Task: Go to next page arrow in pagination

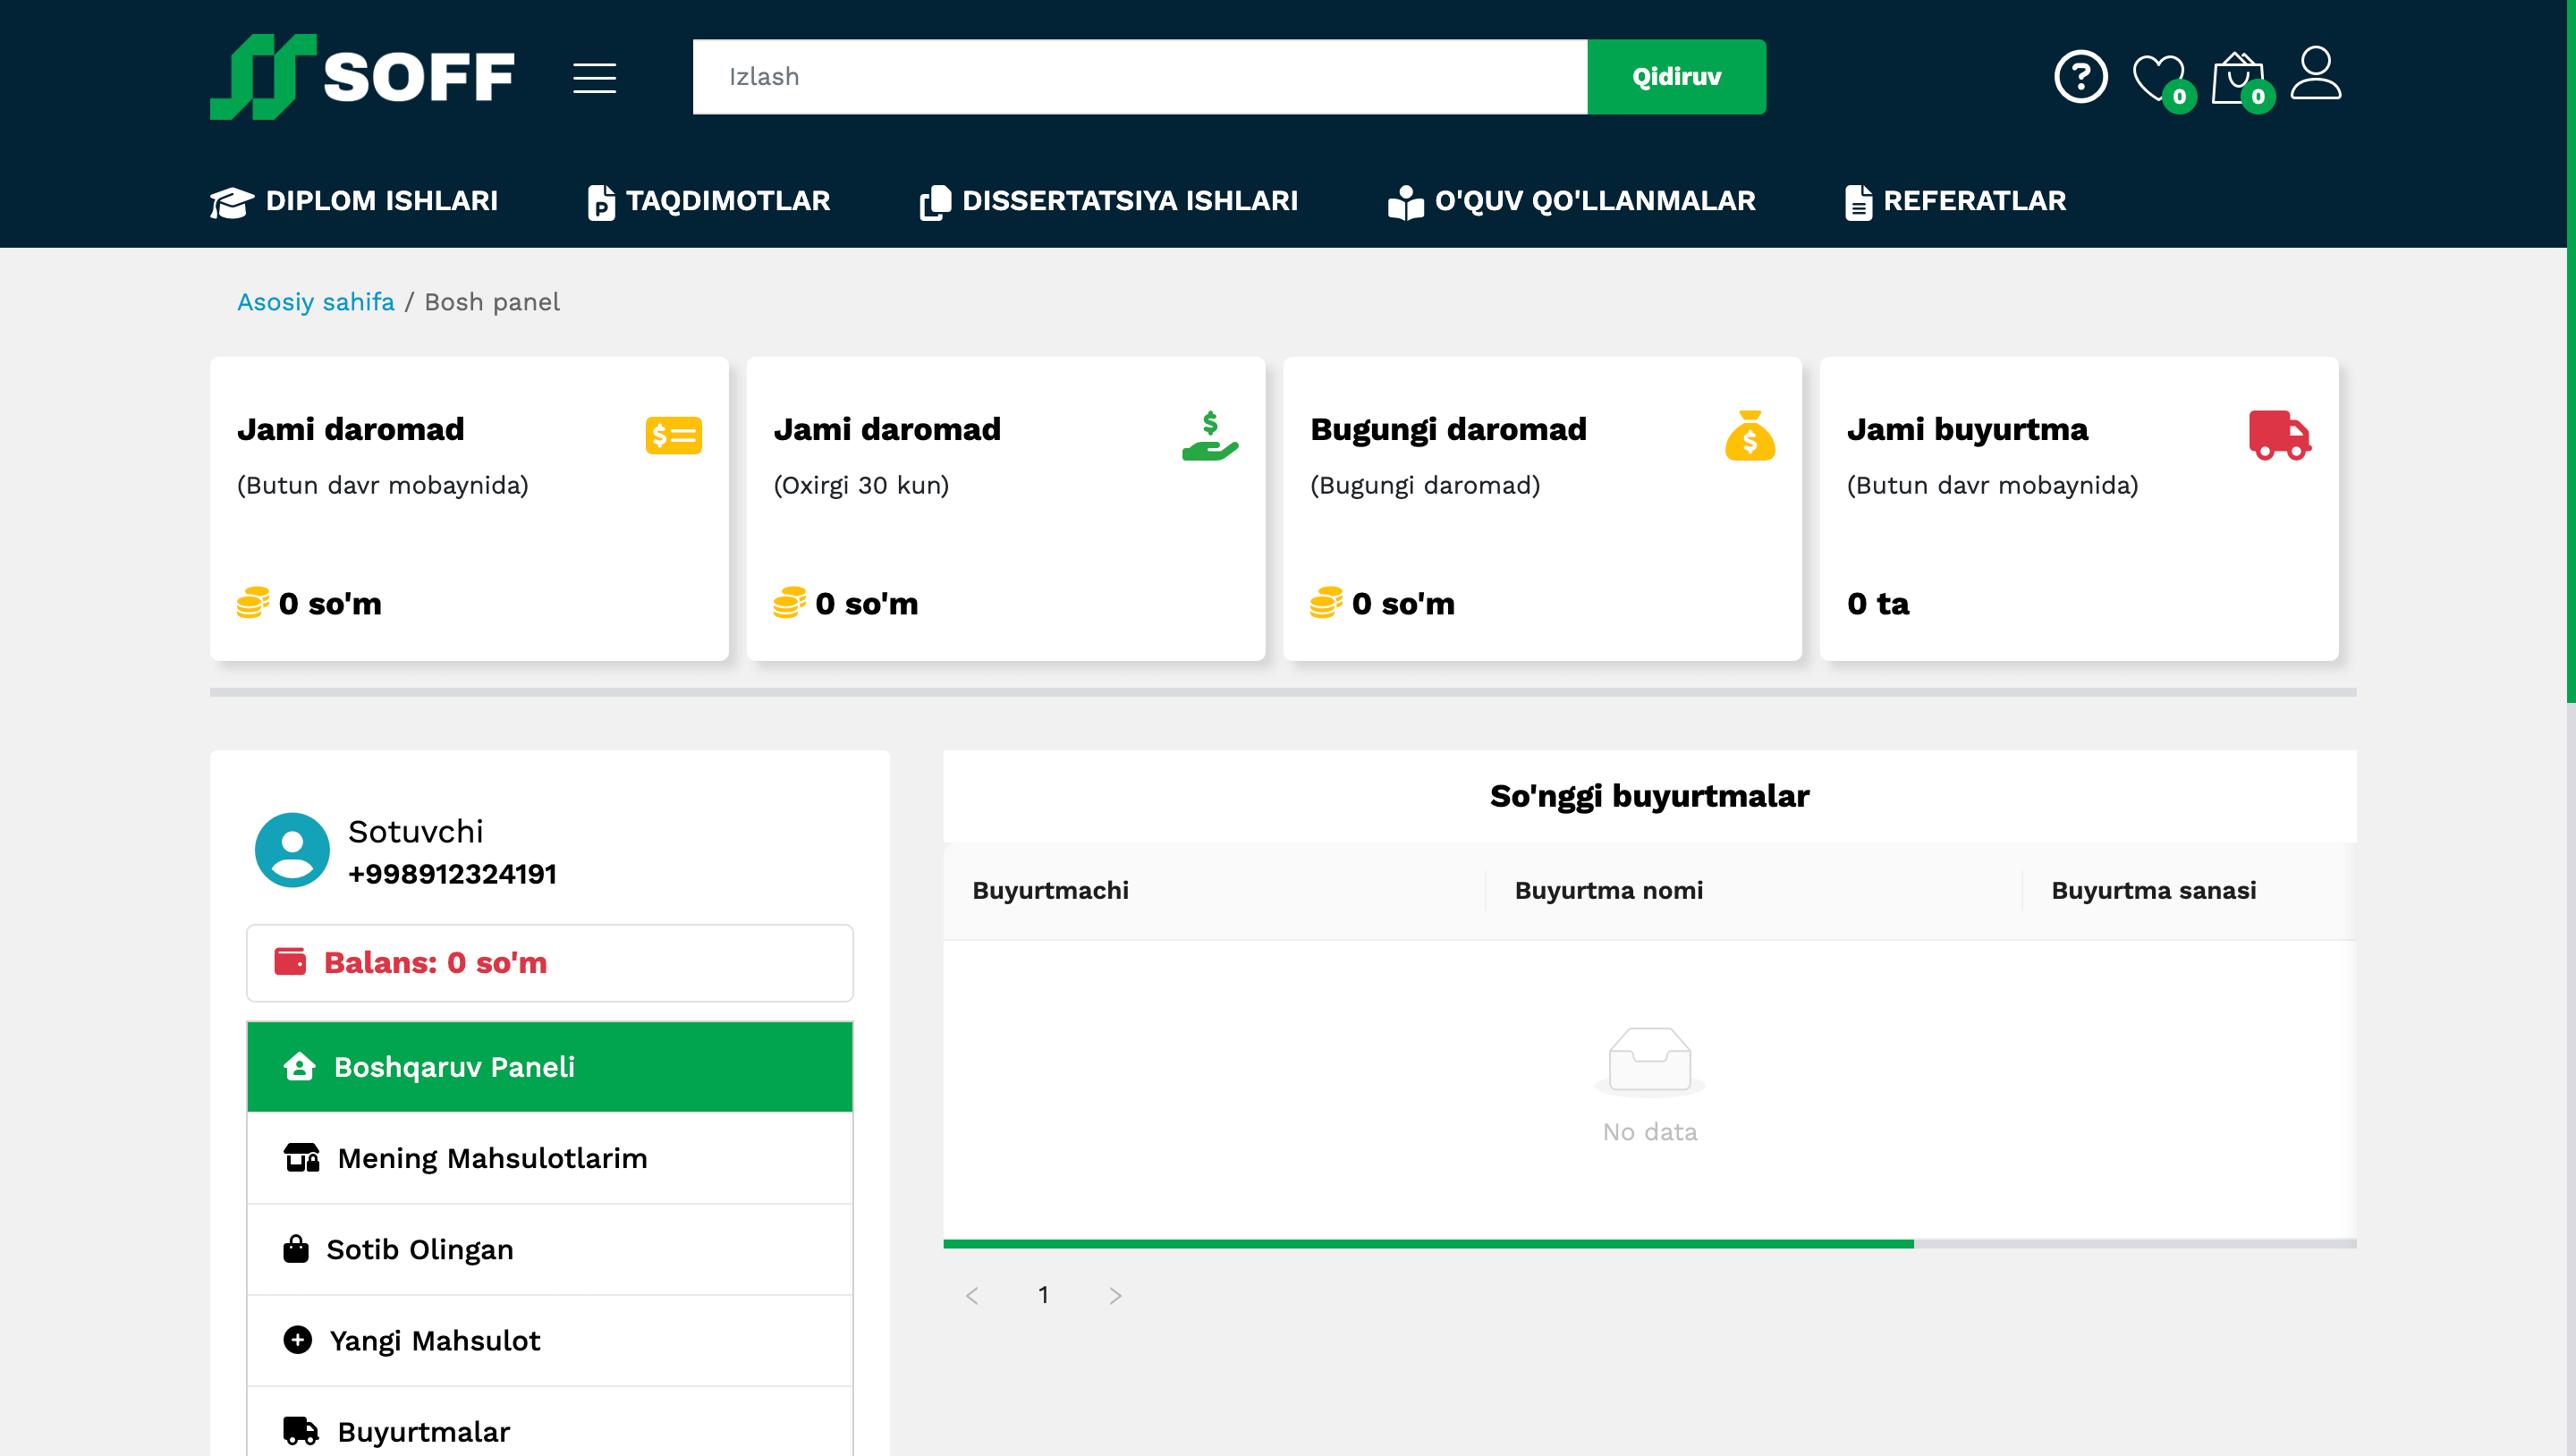Action: pyautogui.click(x=1115, y=1296)
